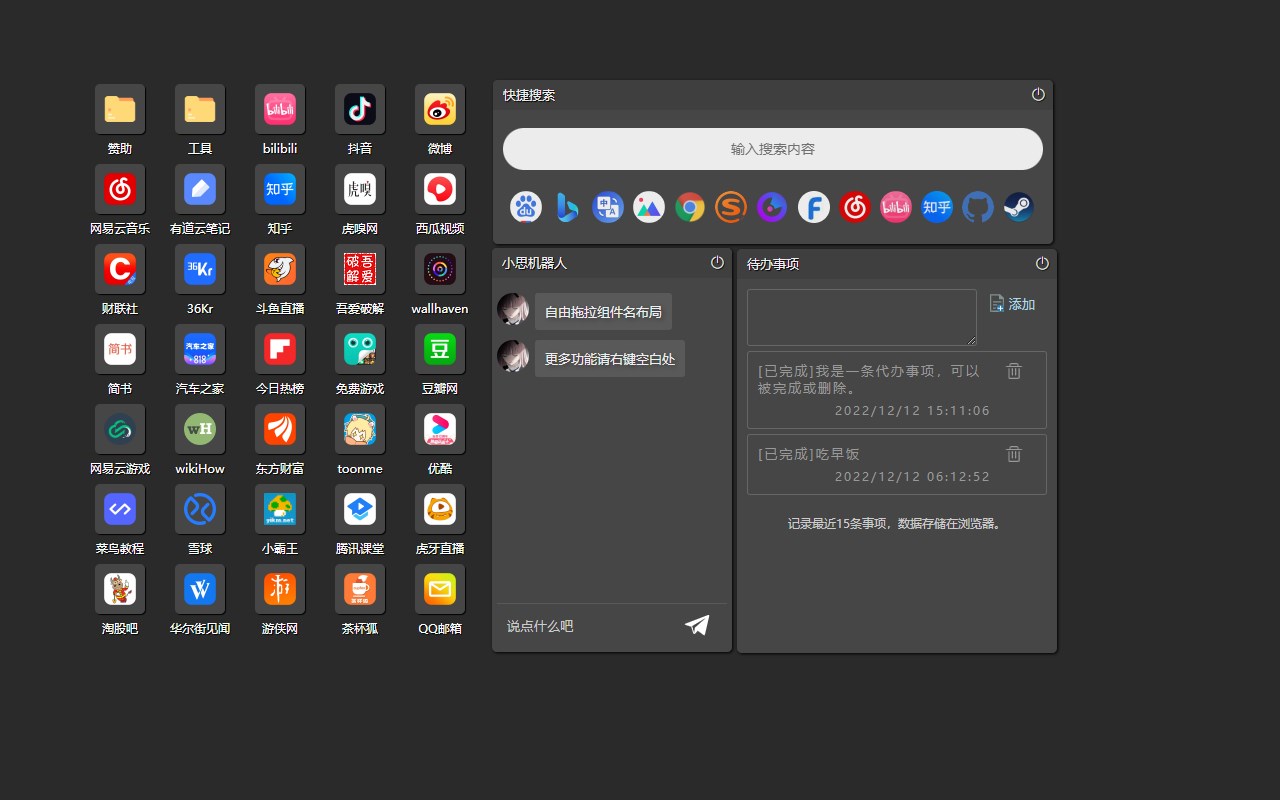The height and width of the screenshot is (800, 1280).
Task: Choose the Chrome-style Google search icon
Action: point(690,207)
